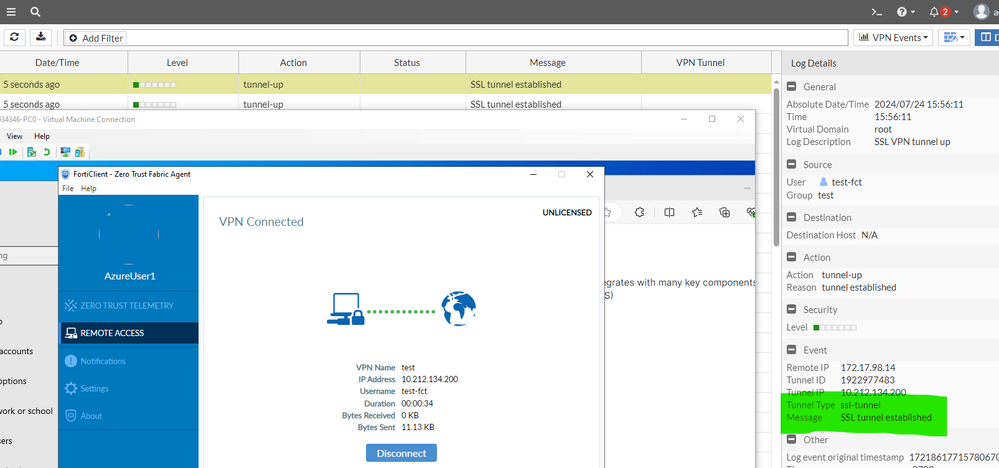Open the notifications bell with 2 alerts
The image size is (999, 468).
tap(943, 11)
